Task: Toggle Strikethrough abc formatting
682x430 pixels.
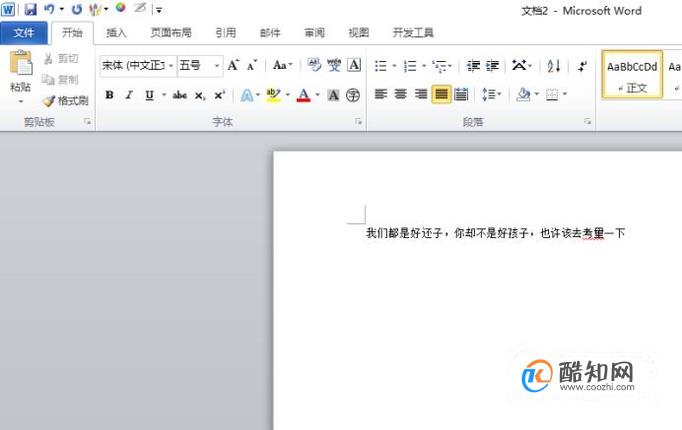Action: click(x=180, y=95)
